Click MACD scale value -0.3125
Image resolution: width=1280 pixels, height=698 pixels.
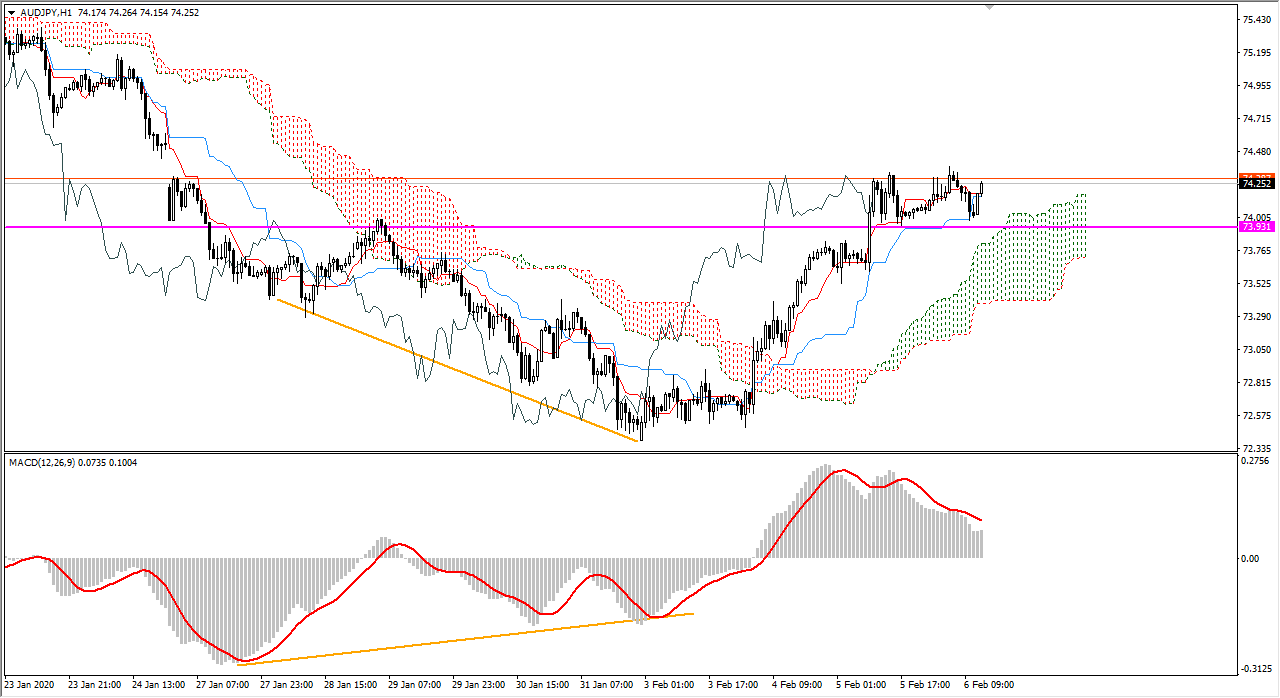pos(1254,670)
